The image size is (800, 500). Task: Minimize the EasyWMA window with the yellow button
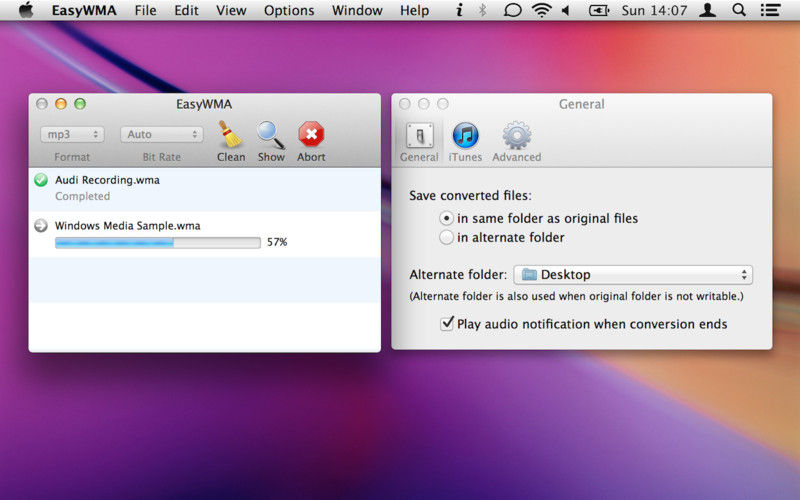click(x=61, y=104)
